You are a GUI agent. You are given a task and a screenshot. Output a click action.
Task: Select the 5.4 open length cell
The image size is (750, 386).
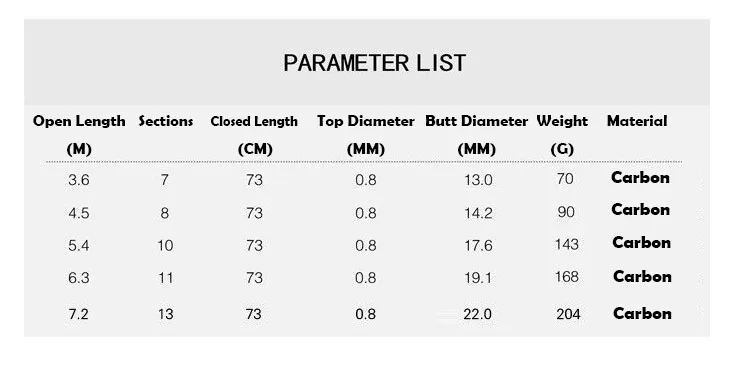(78, 245)
